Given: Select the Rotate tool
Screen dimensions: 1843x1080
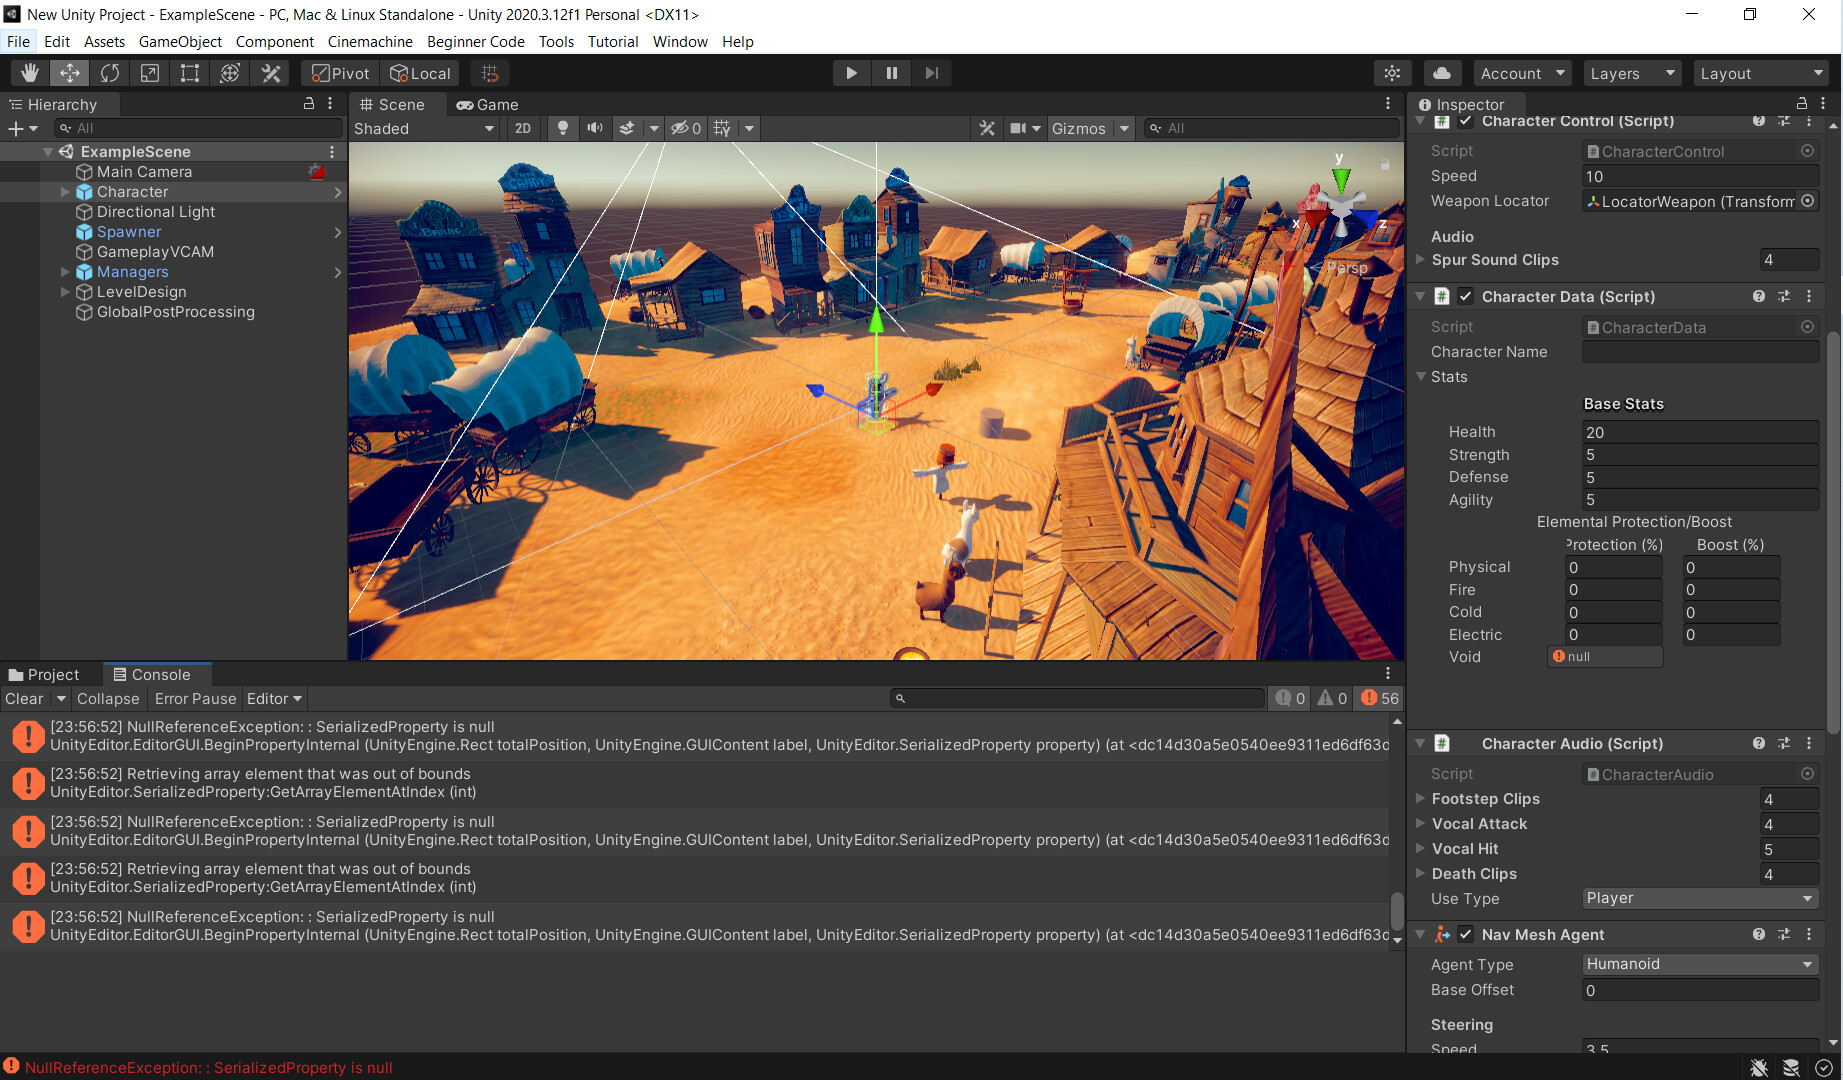Looking at the screenshot, I should tap(110, 73).
